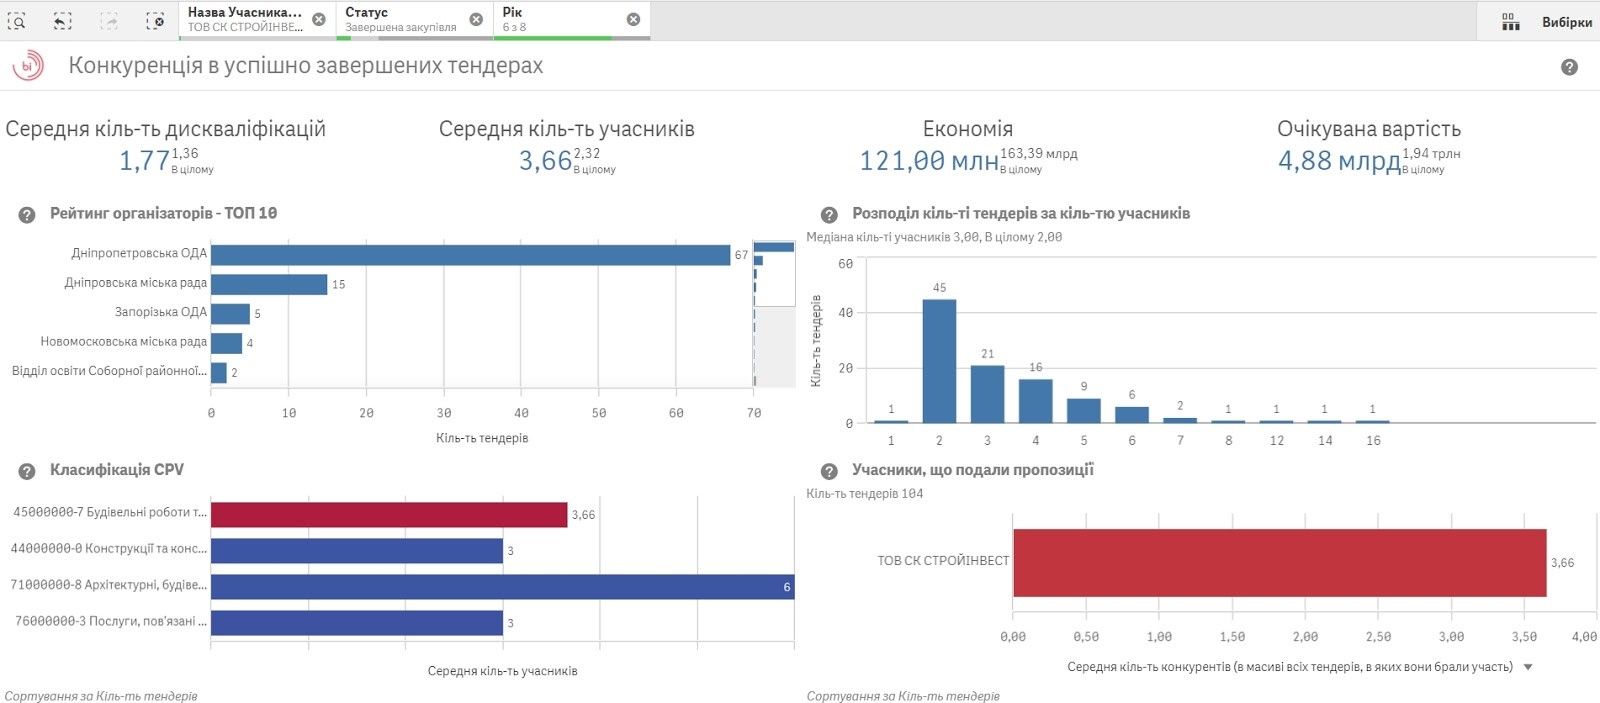Remove the Рік selection filter
1600x703 pixels.
633,19
